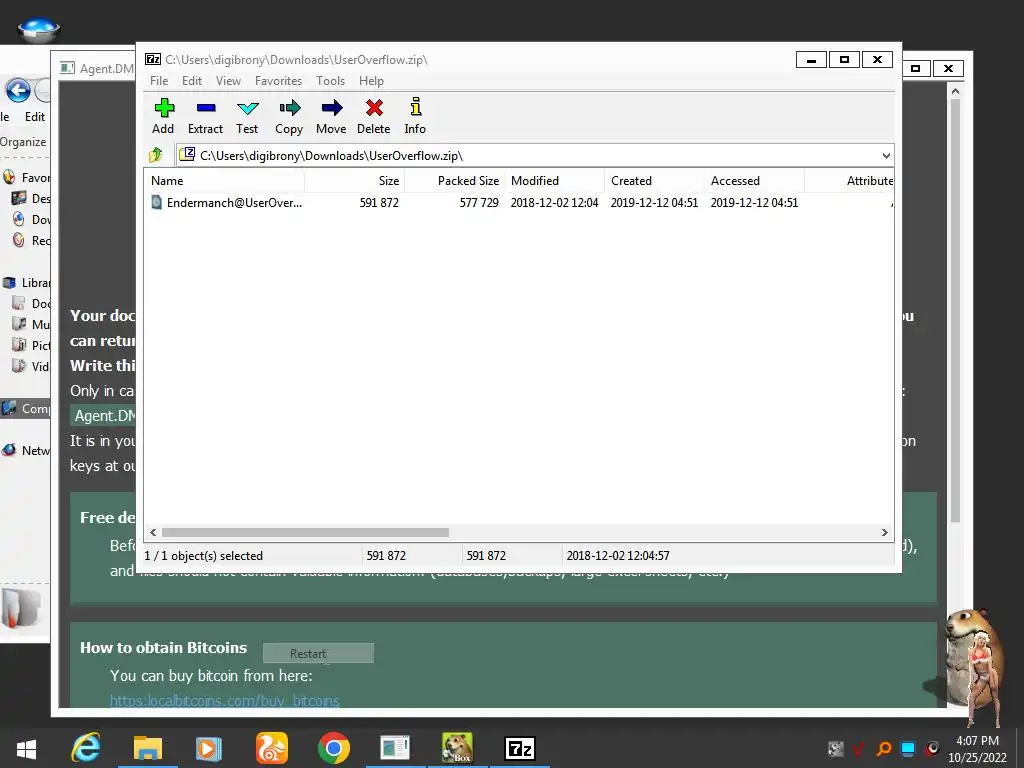Open the File menu in 7-Zip

click(159, 81)
